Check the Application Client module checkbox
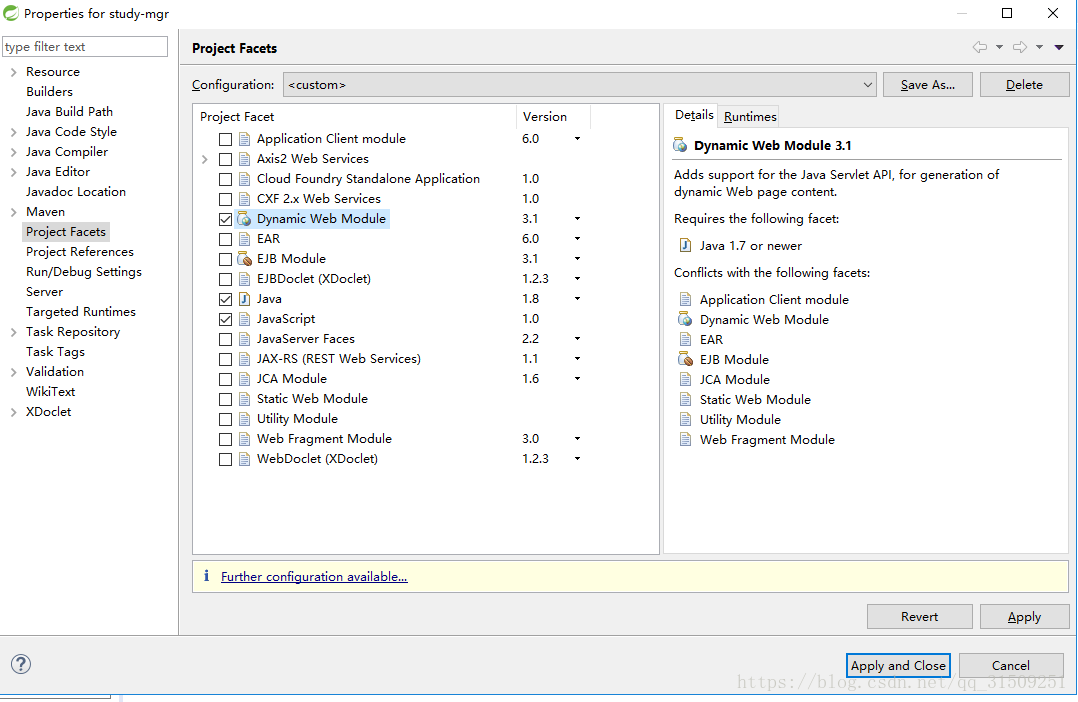The height and width of the screenshot is (702, 1078). [226, 139]
